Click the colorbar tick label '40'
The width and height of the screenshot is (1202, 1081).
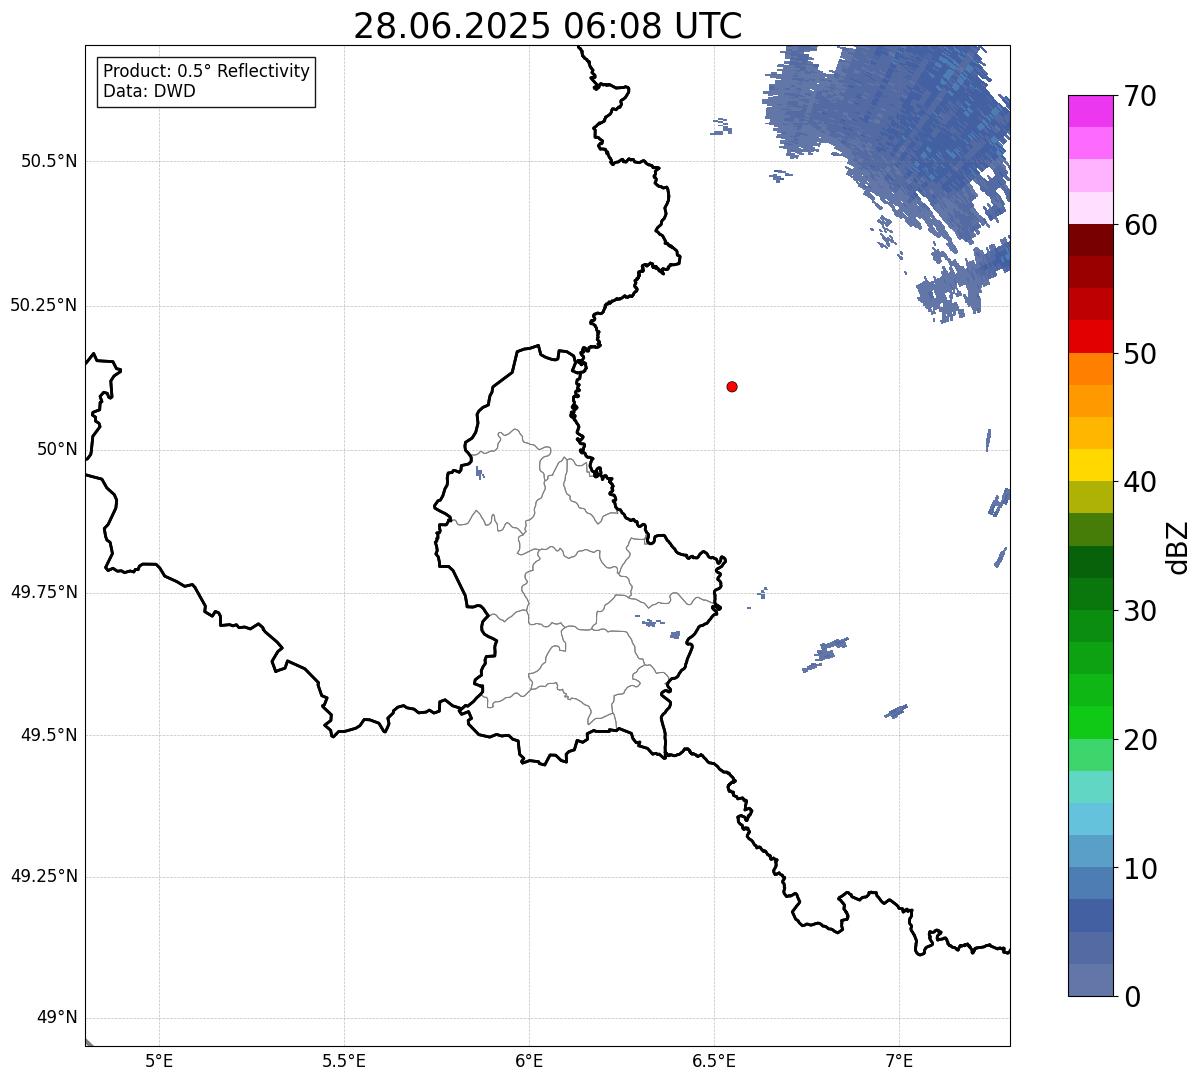1140,482
